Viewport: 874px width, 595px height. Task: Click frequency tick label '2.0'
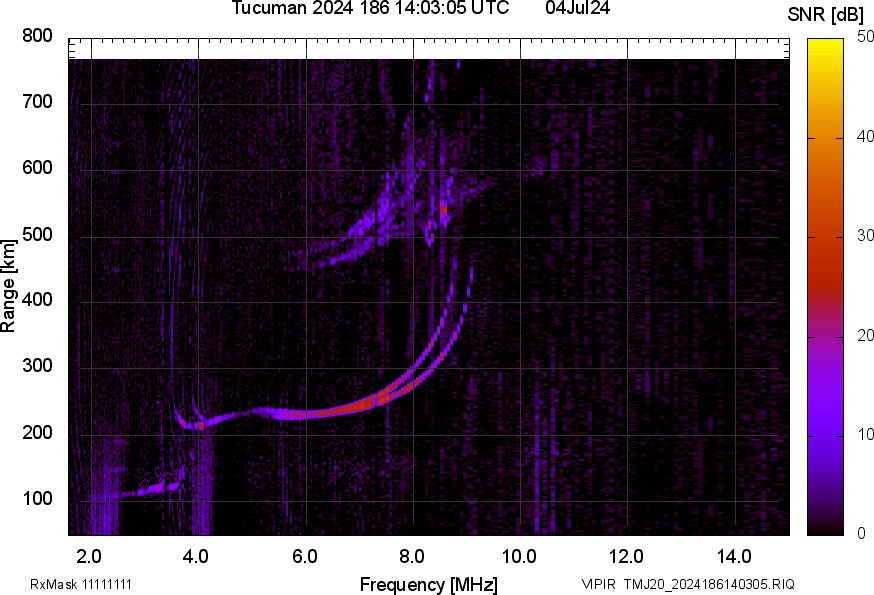point(89,557)
